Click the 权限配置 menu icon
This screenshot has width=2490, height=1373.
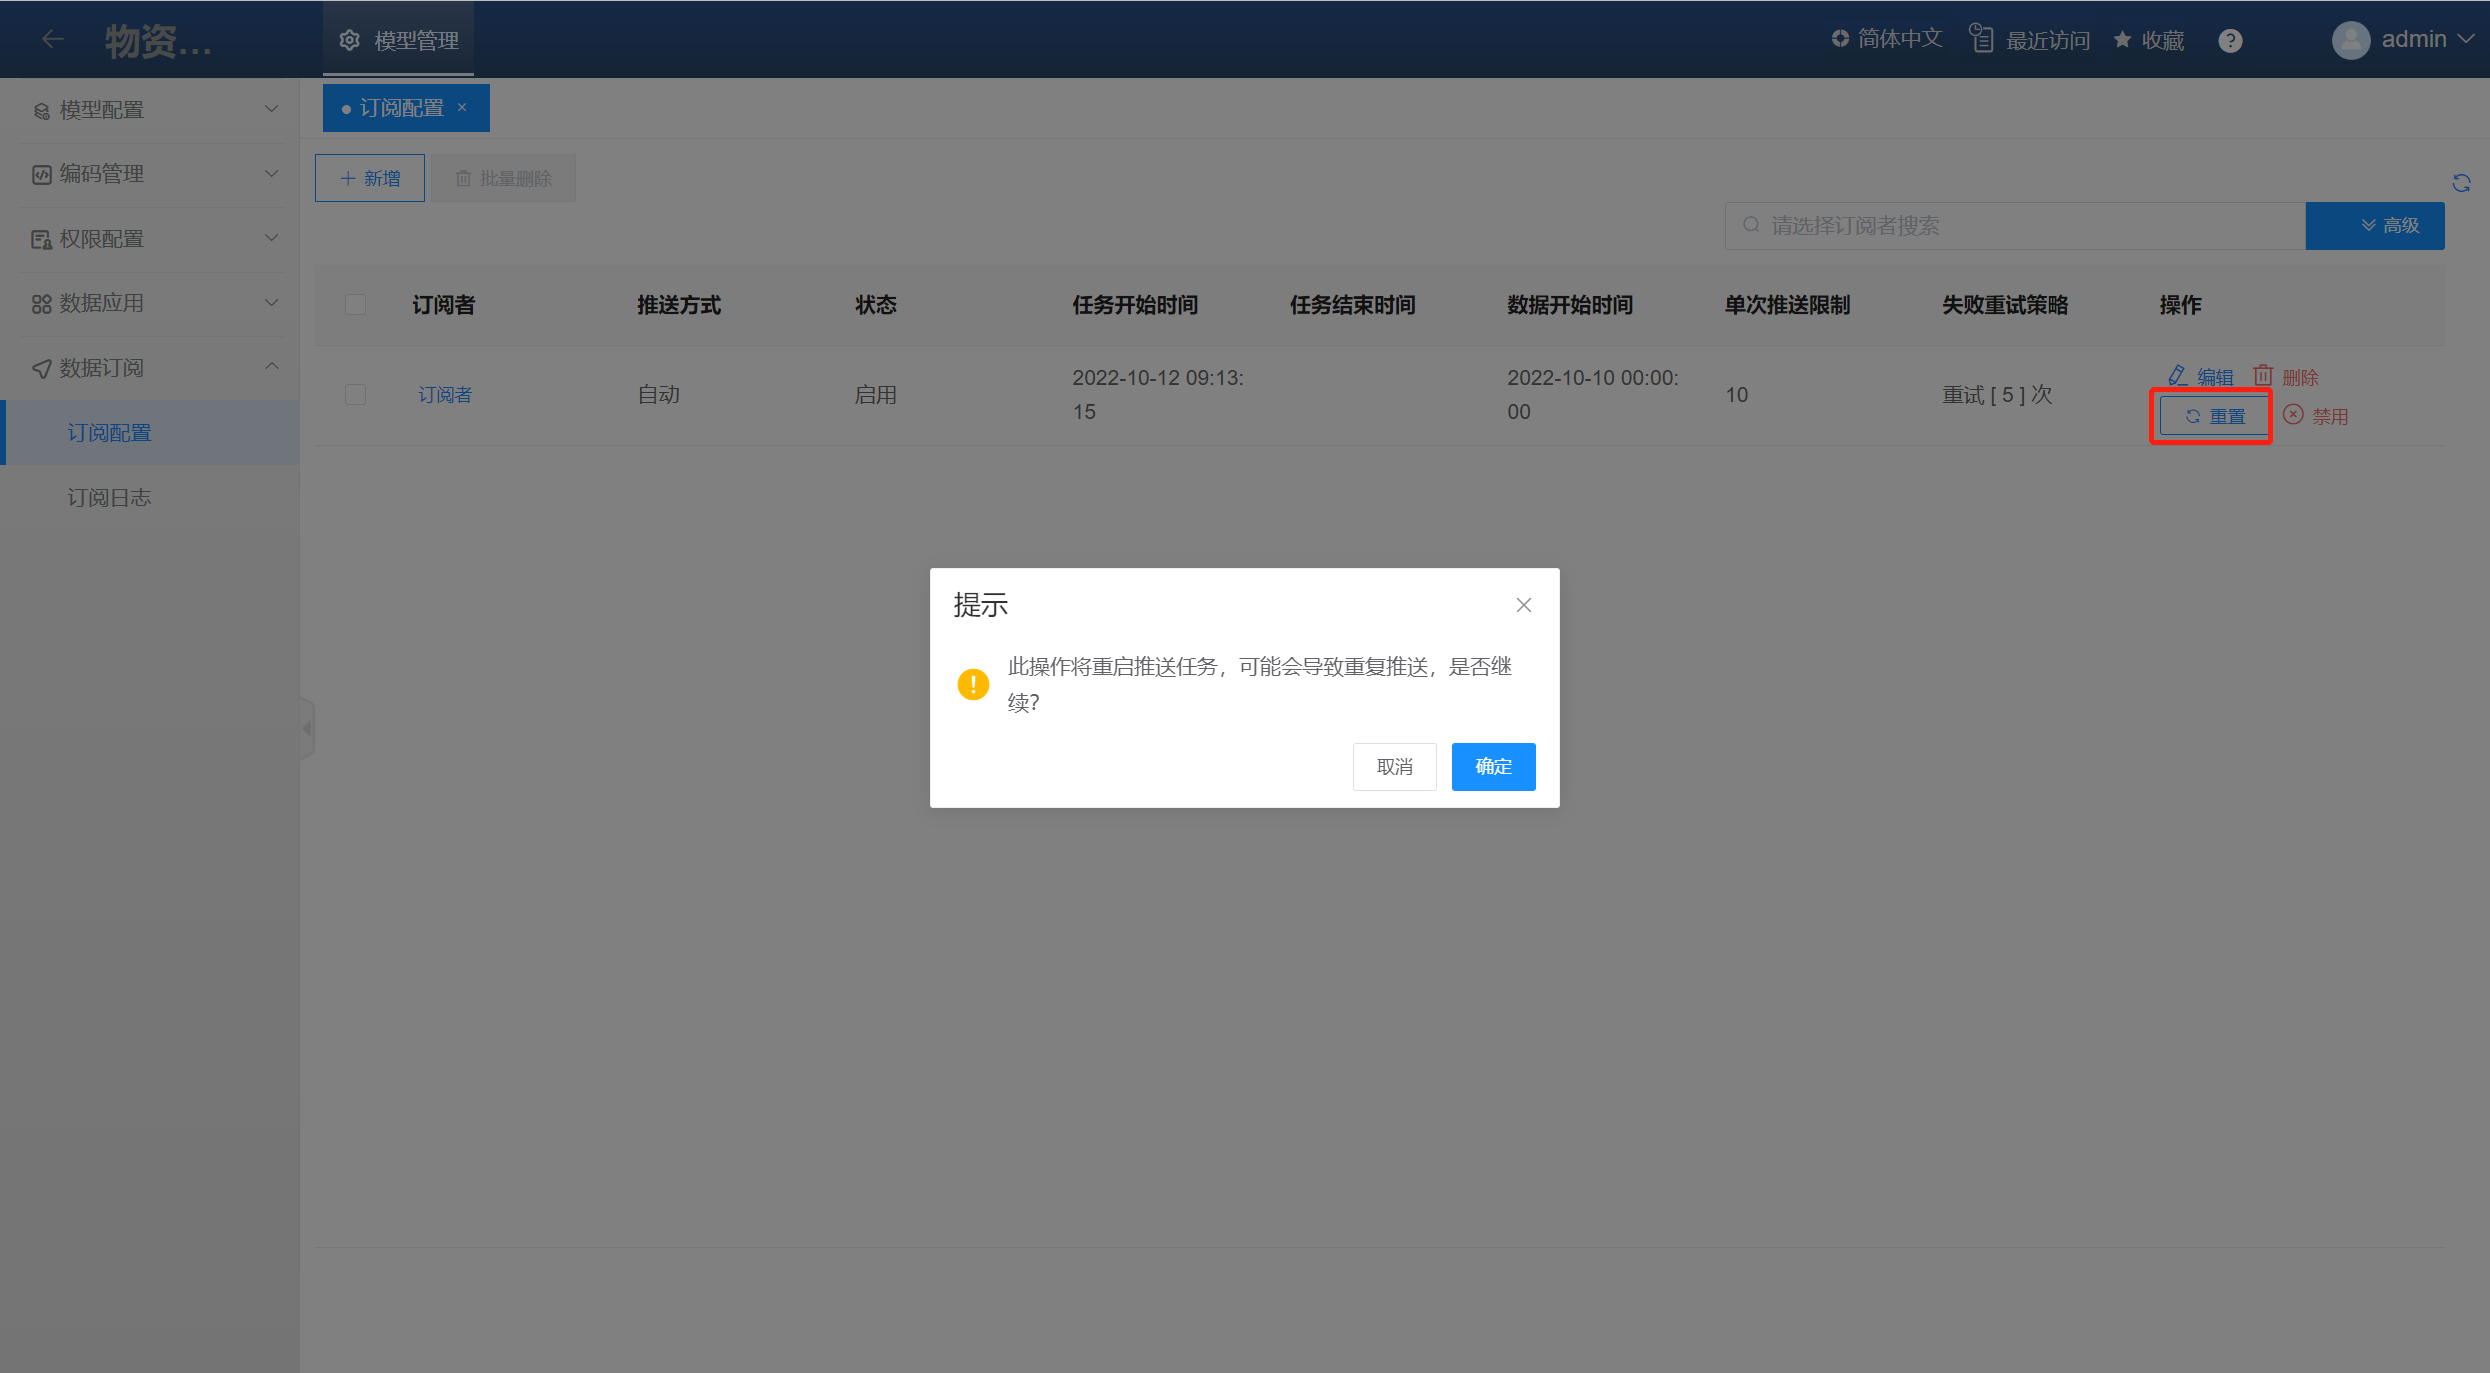(42, 240)
